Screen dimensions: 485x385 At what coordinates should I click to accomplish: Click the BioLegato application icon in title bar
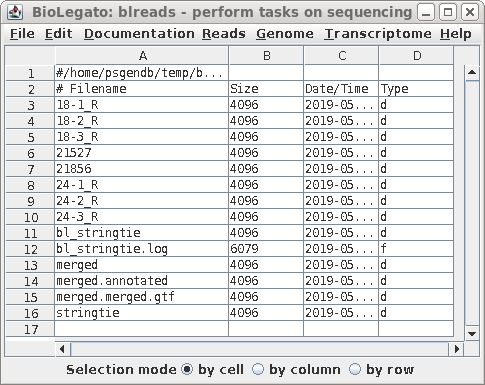pos(15,12)
